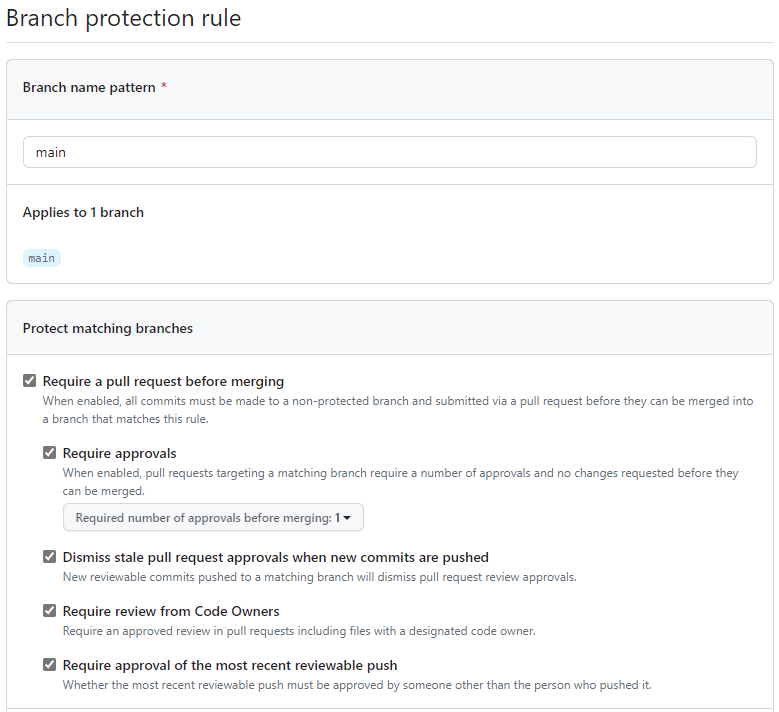The width and height of the screenshot is (779, 712).
Task: Click the Applies to 1 branch text
Action: tap(83, 212)
